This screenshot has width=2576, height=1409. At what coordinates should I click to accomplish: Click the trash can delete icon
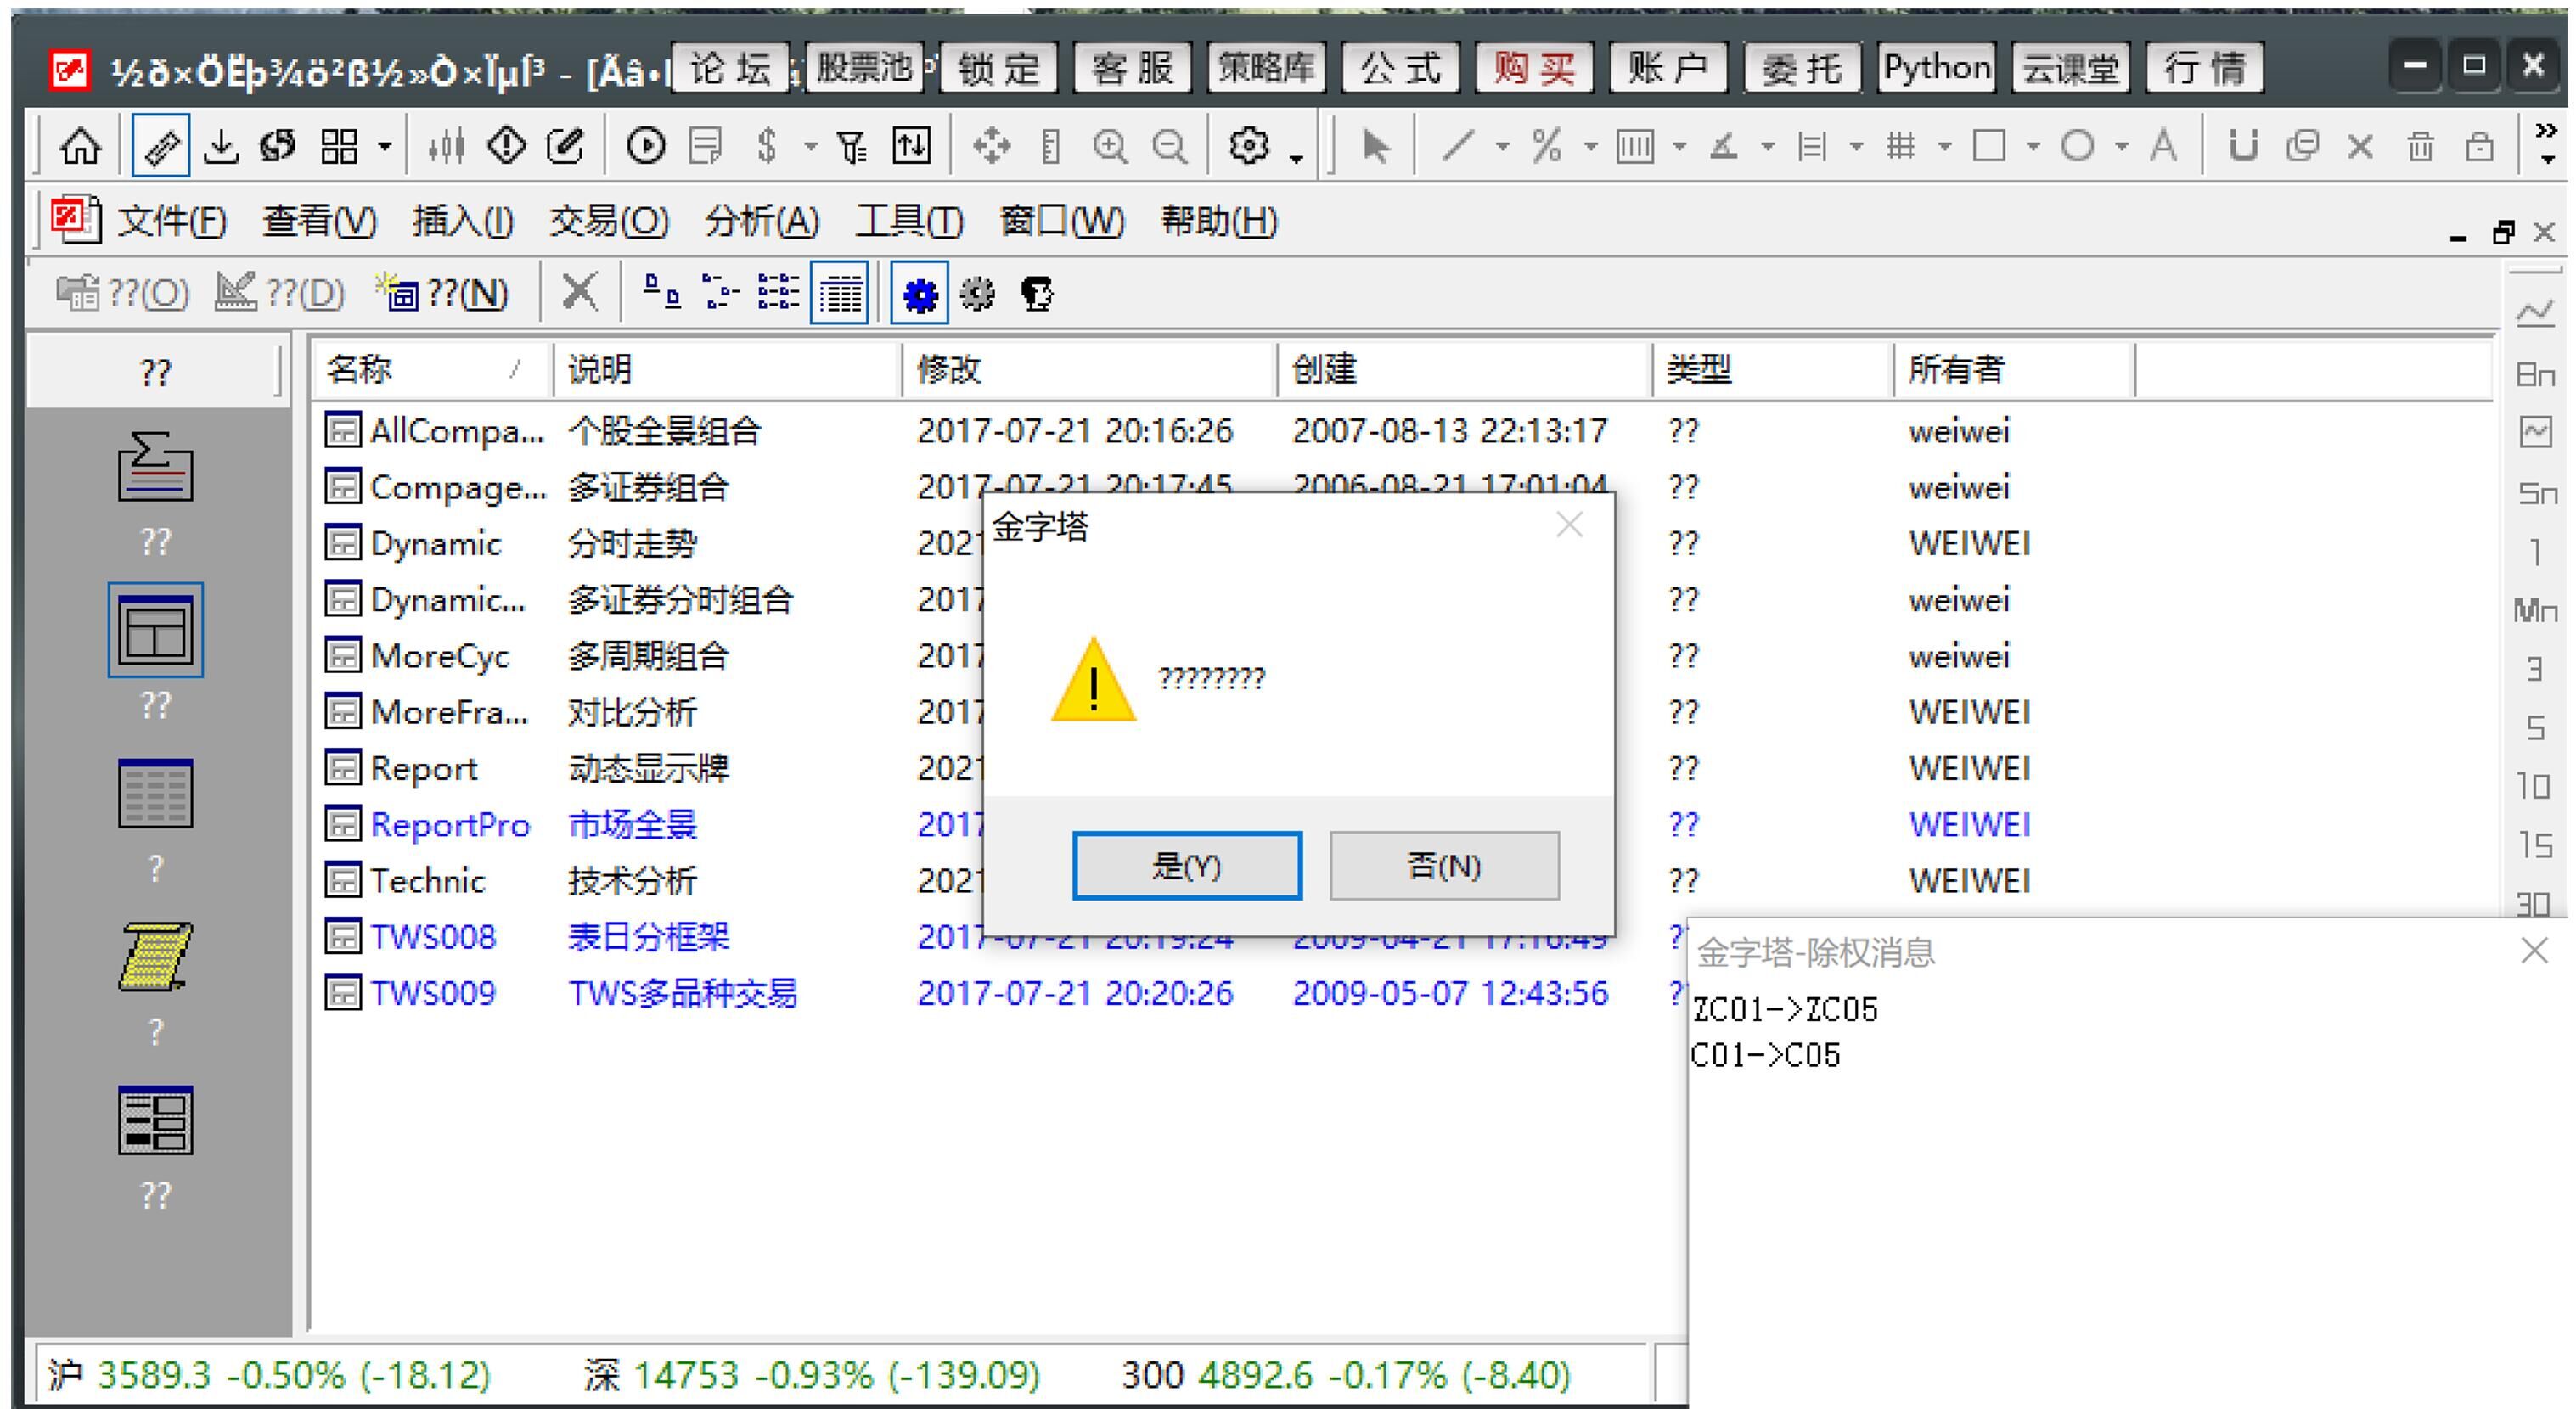[x=2420, y=146]
